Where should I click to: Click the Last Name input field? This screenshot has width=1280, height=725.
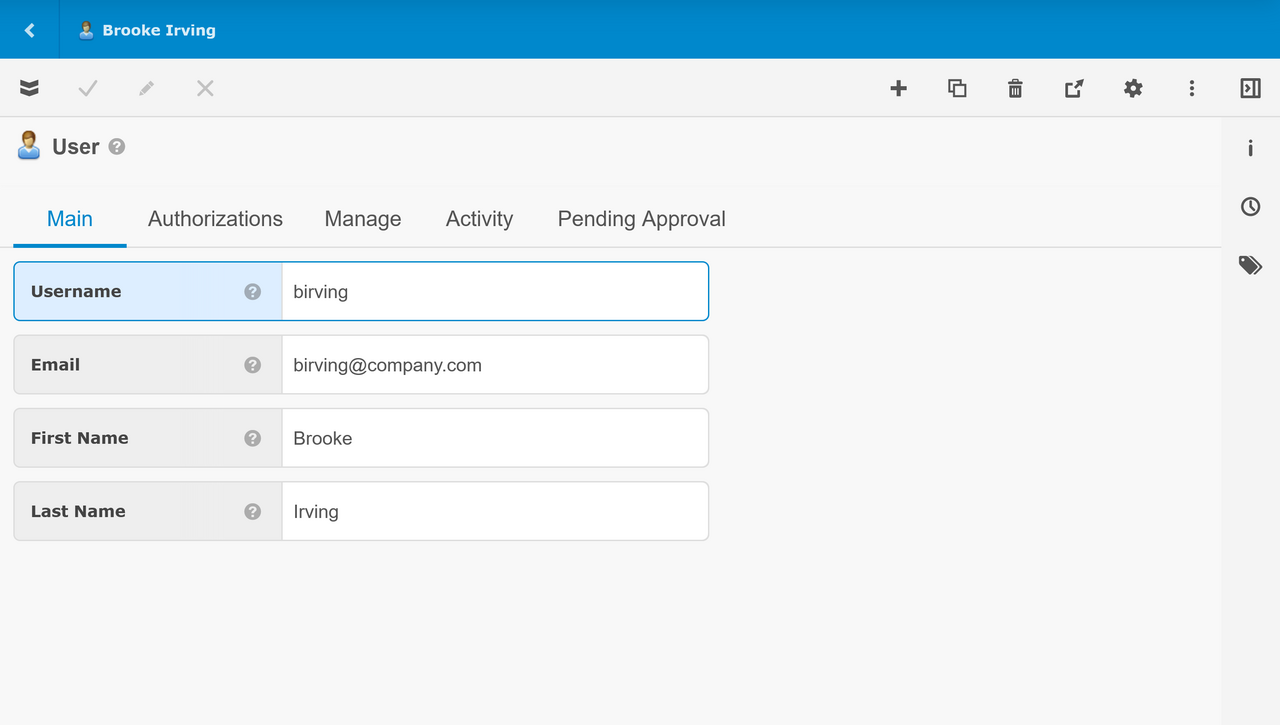495,511
